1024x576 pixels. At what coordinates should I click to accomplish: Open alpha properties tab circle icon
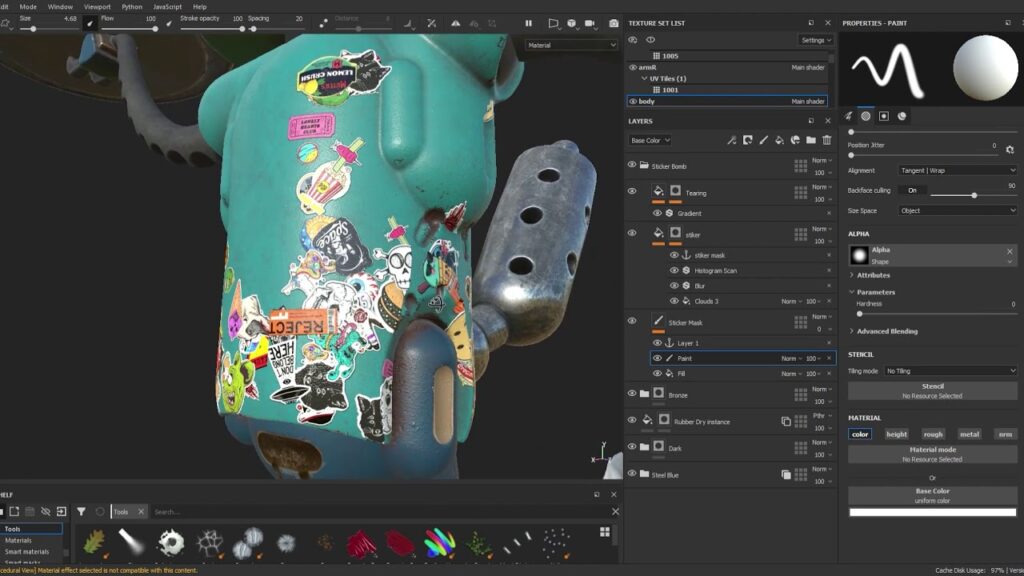click(x=865, y=116)
